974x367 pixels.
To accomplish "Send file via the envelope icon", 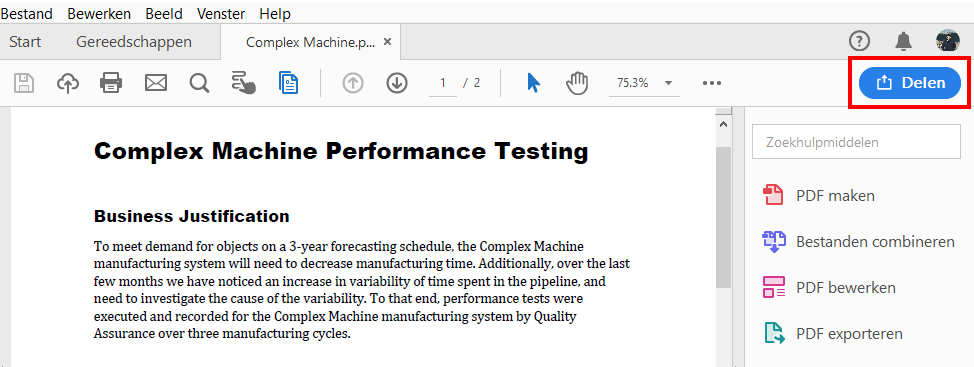I will click(156, 83).
